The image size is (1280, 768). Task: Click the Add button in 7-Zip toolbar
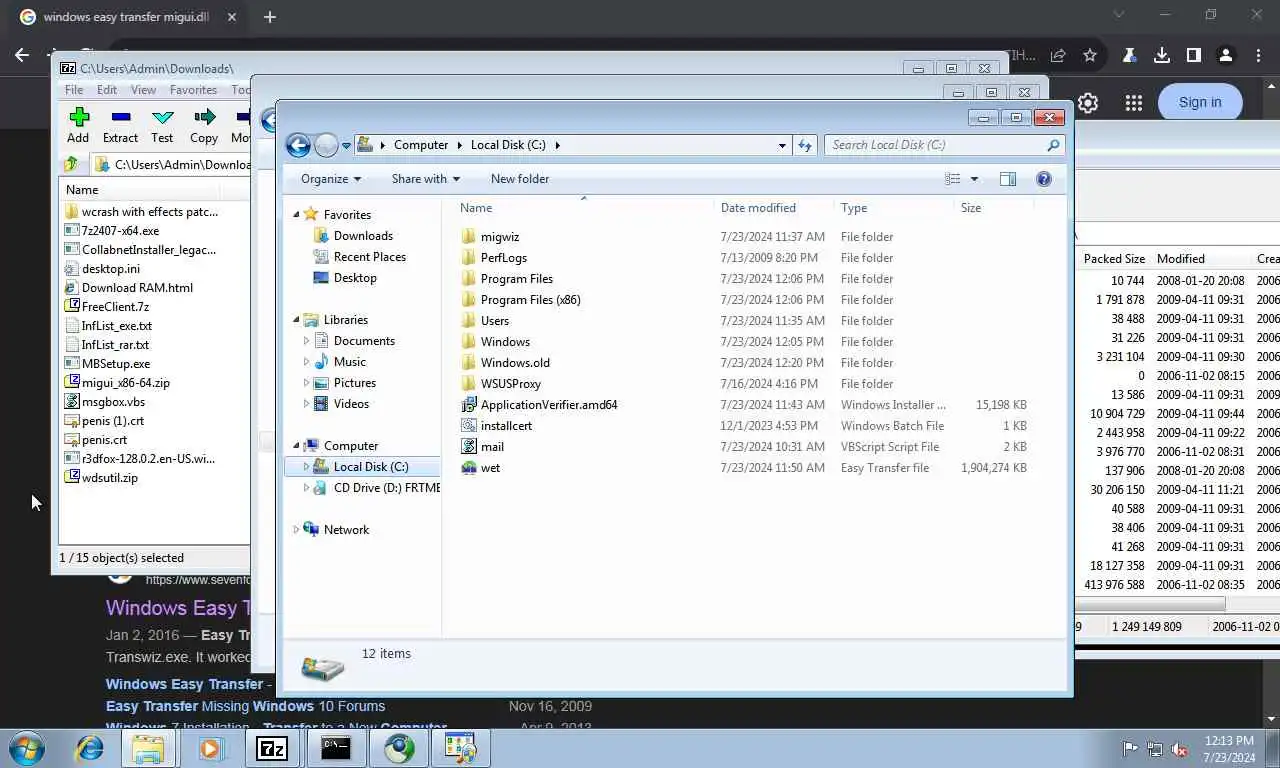pyautogui.click(x=78, y=126)
